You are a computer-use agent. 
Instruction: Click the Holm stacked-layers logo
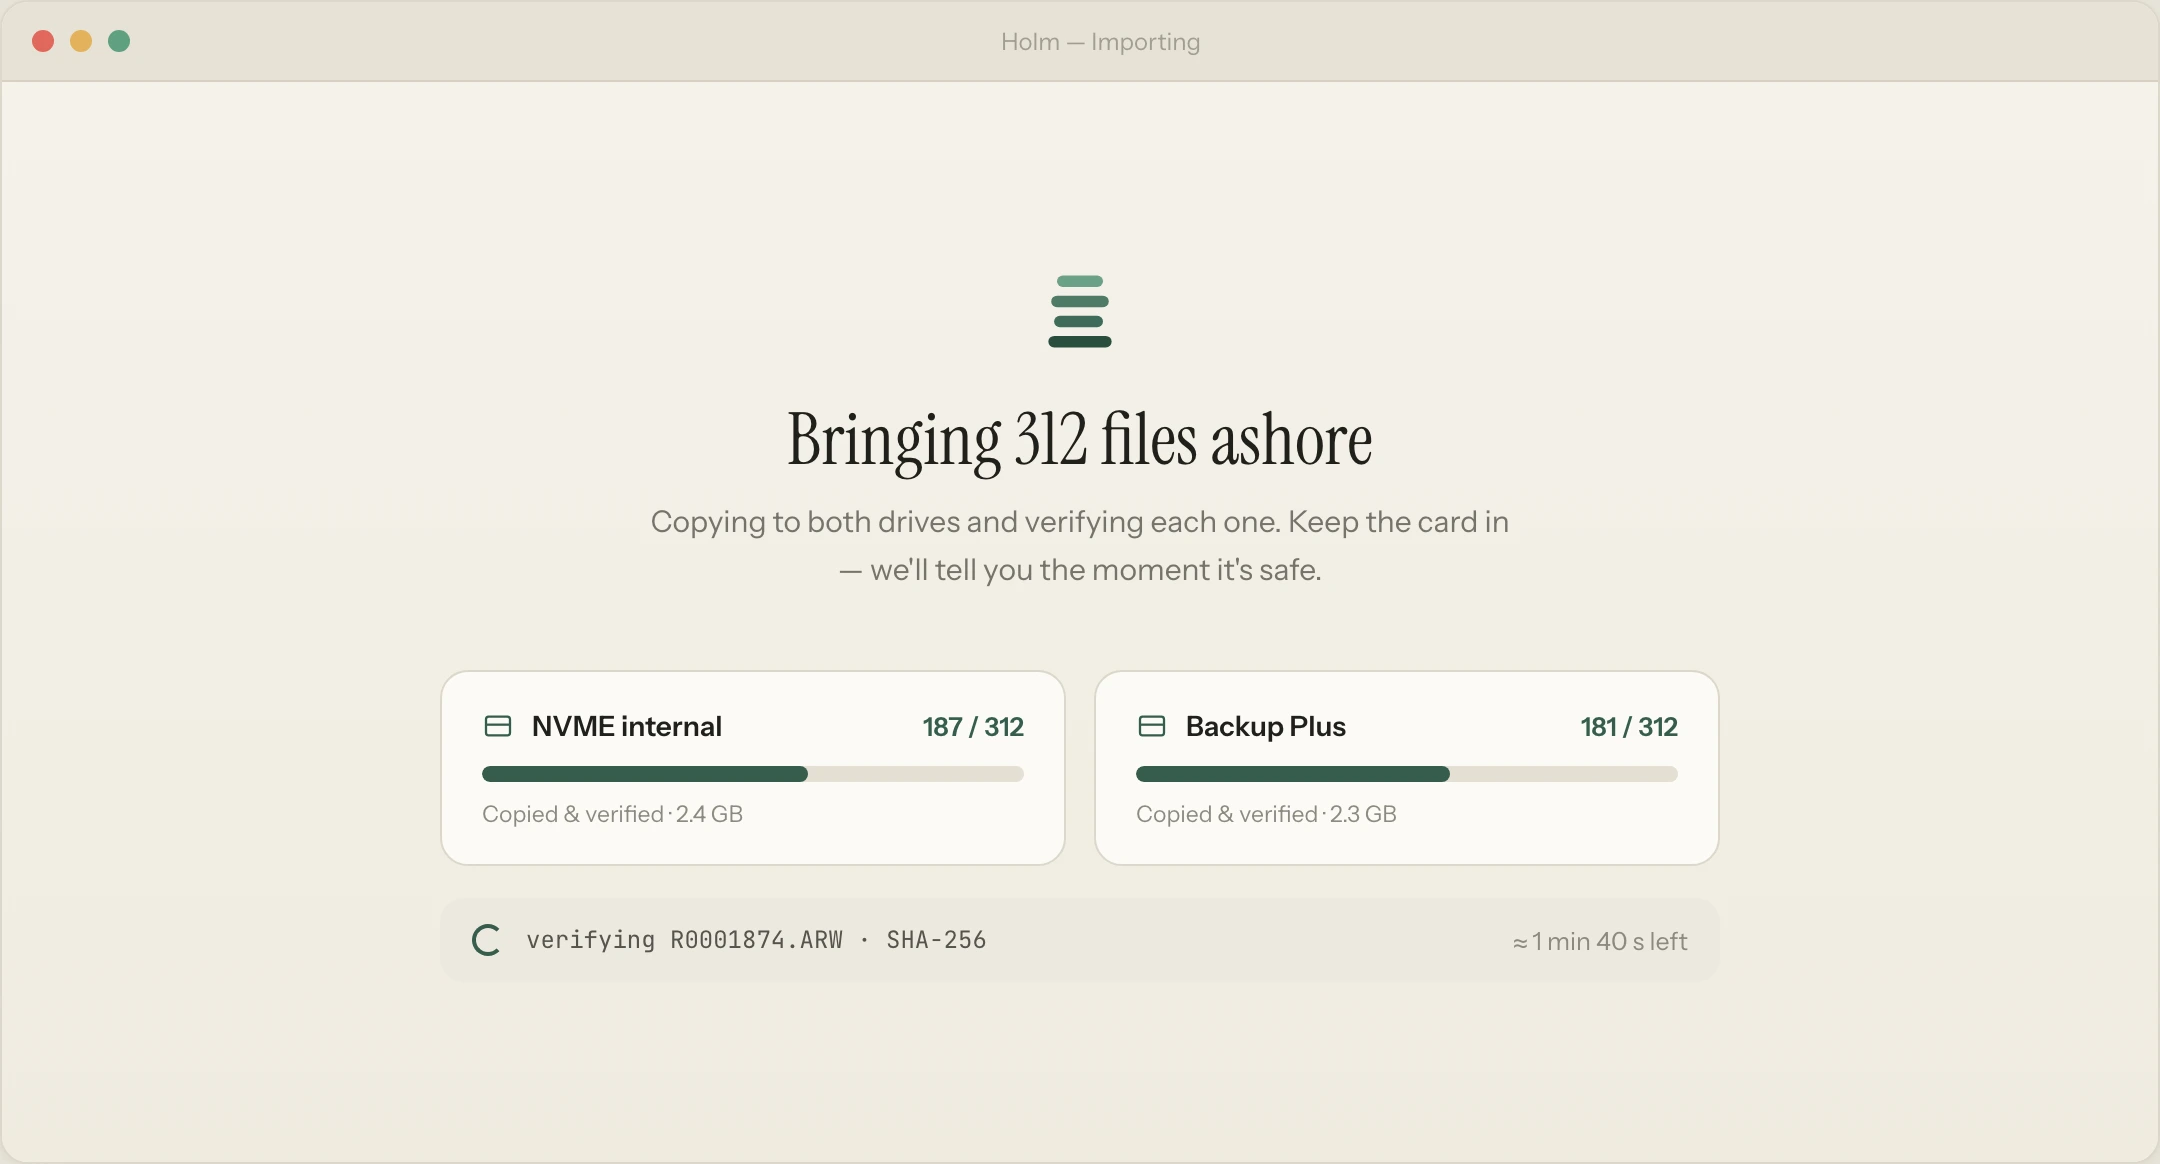[1080, 311]
